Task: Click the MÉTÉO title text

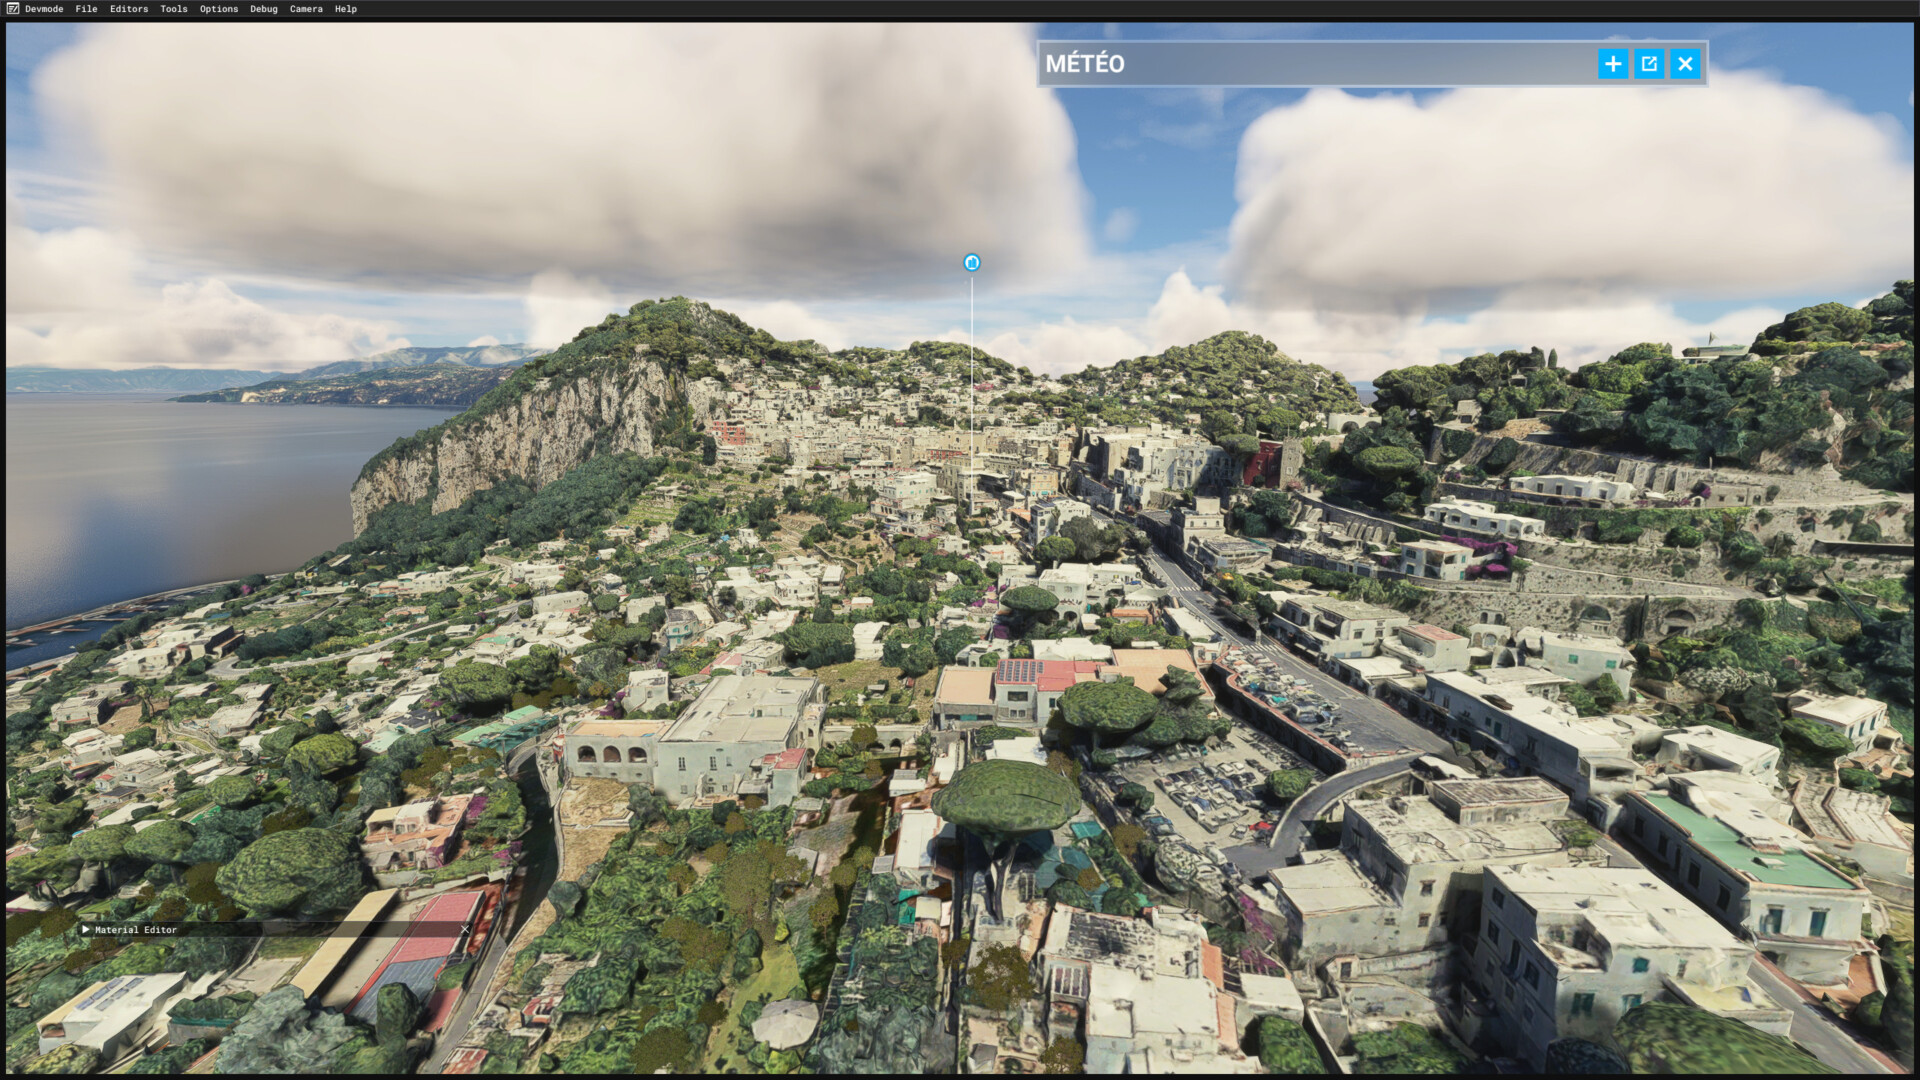Action: click(x=1085, y=64)
